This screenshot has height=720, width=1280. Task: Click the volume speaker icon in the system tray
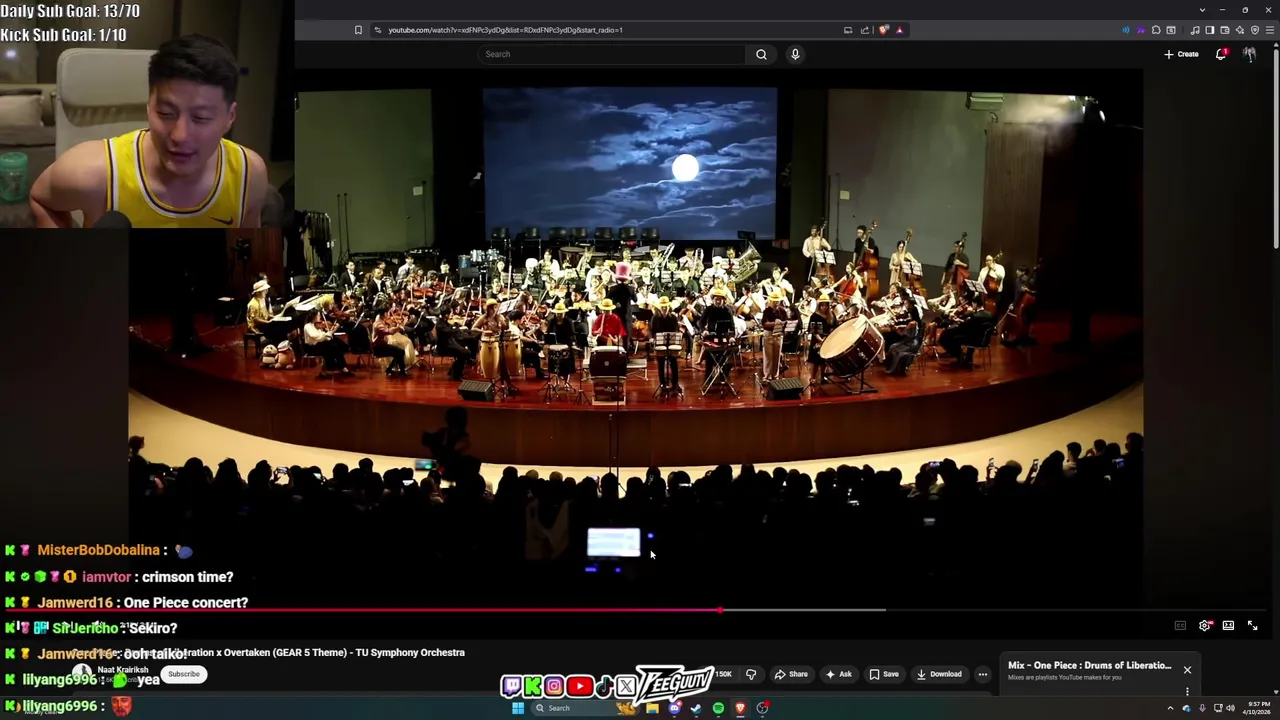pyautogui.click(x=1230, y=708)
